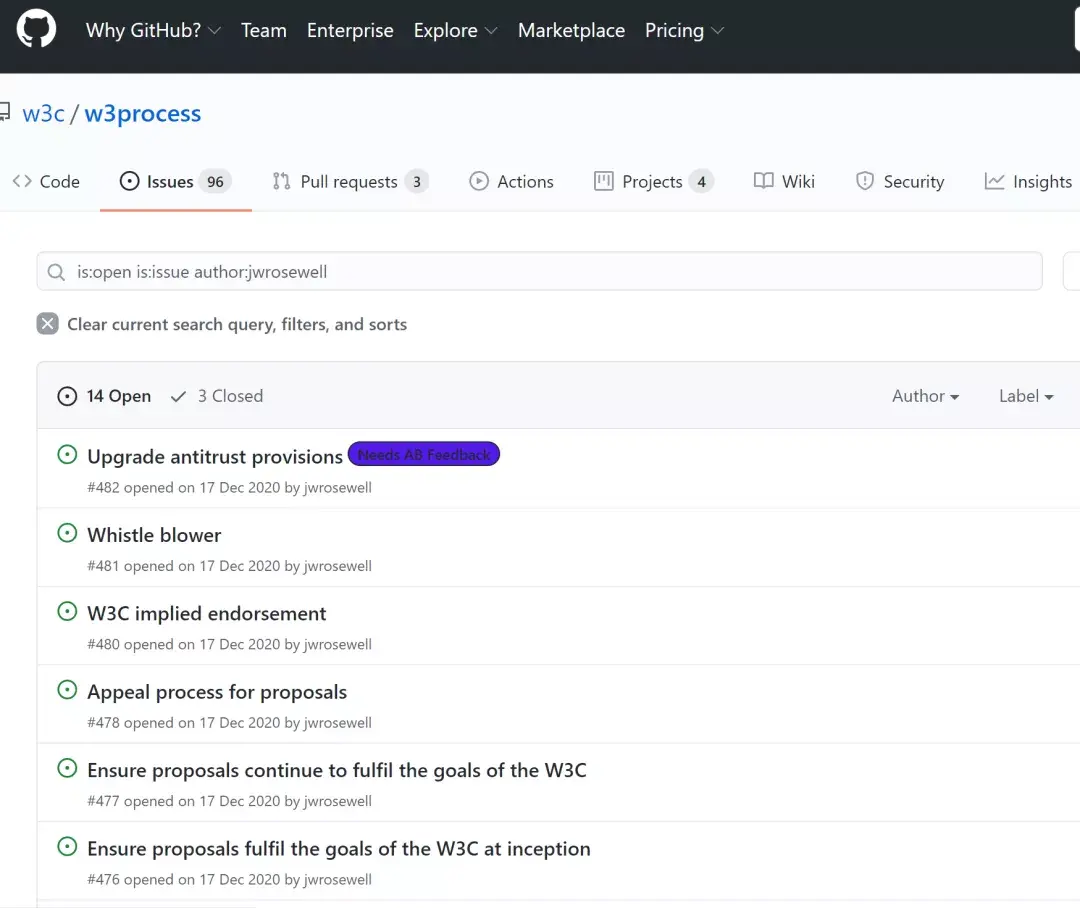Screen dimensions: 1080x908
Task: Click open-issue icon beside Appeal process for proposals
Action: coord(67,690)
